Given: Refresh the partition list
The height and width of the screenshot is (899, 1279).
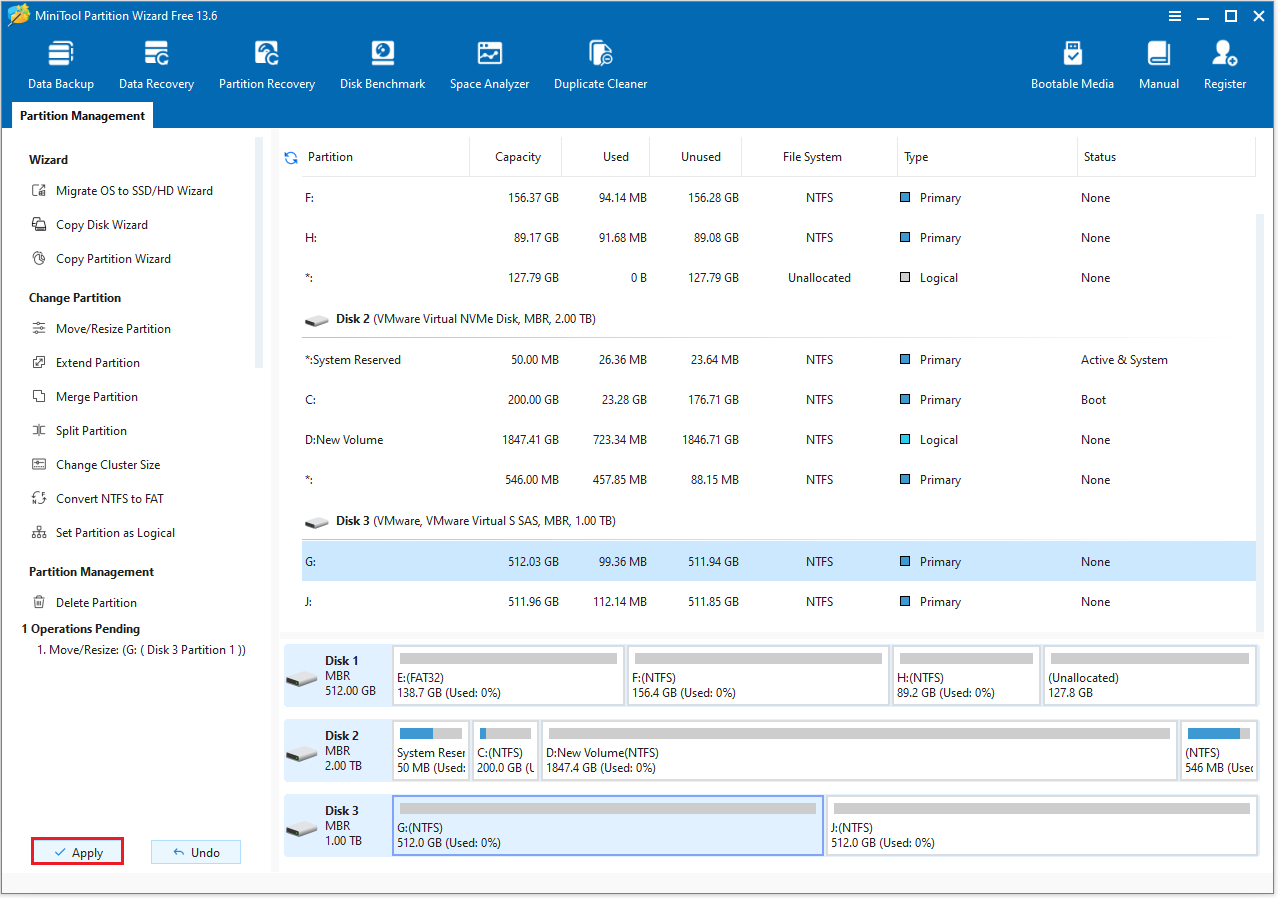Looking at the screenshot, I should tap(289, 156).
